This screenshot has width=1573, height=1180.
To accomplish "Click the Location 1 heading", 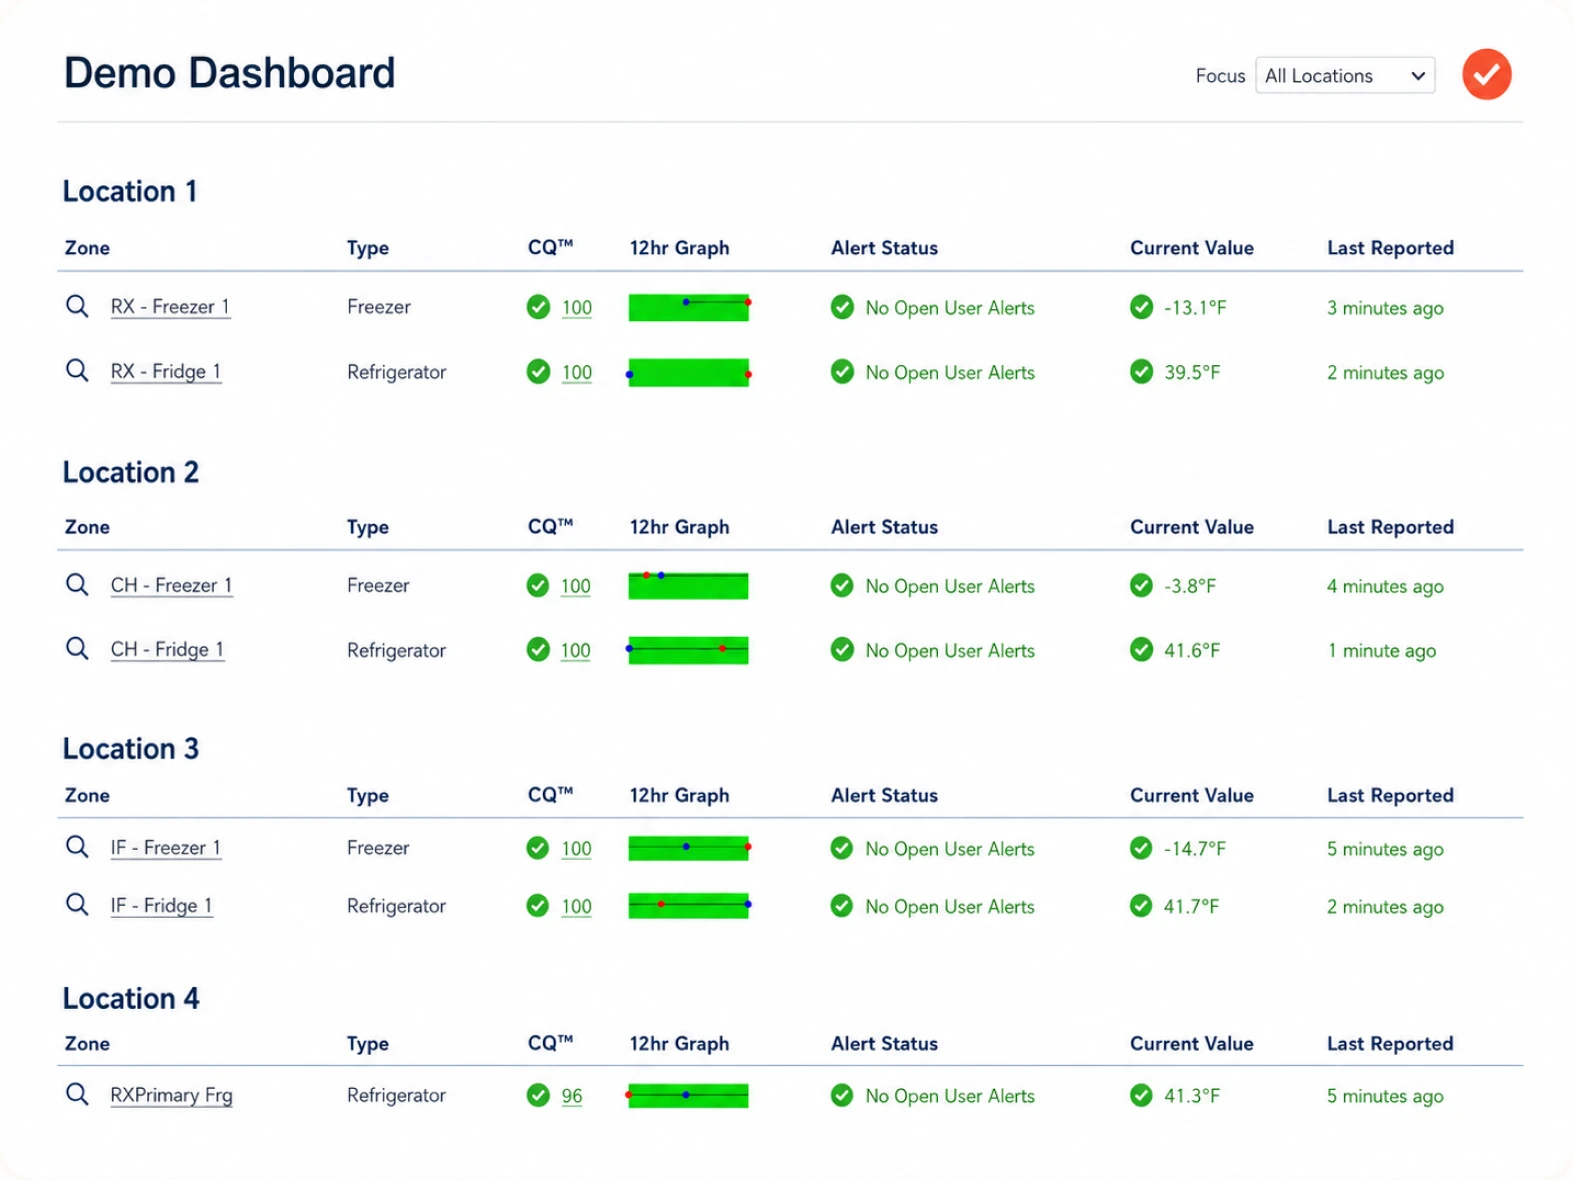I will (x=130, y=191).
